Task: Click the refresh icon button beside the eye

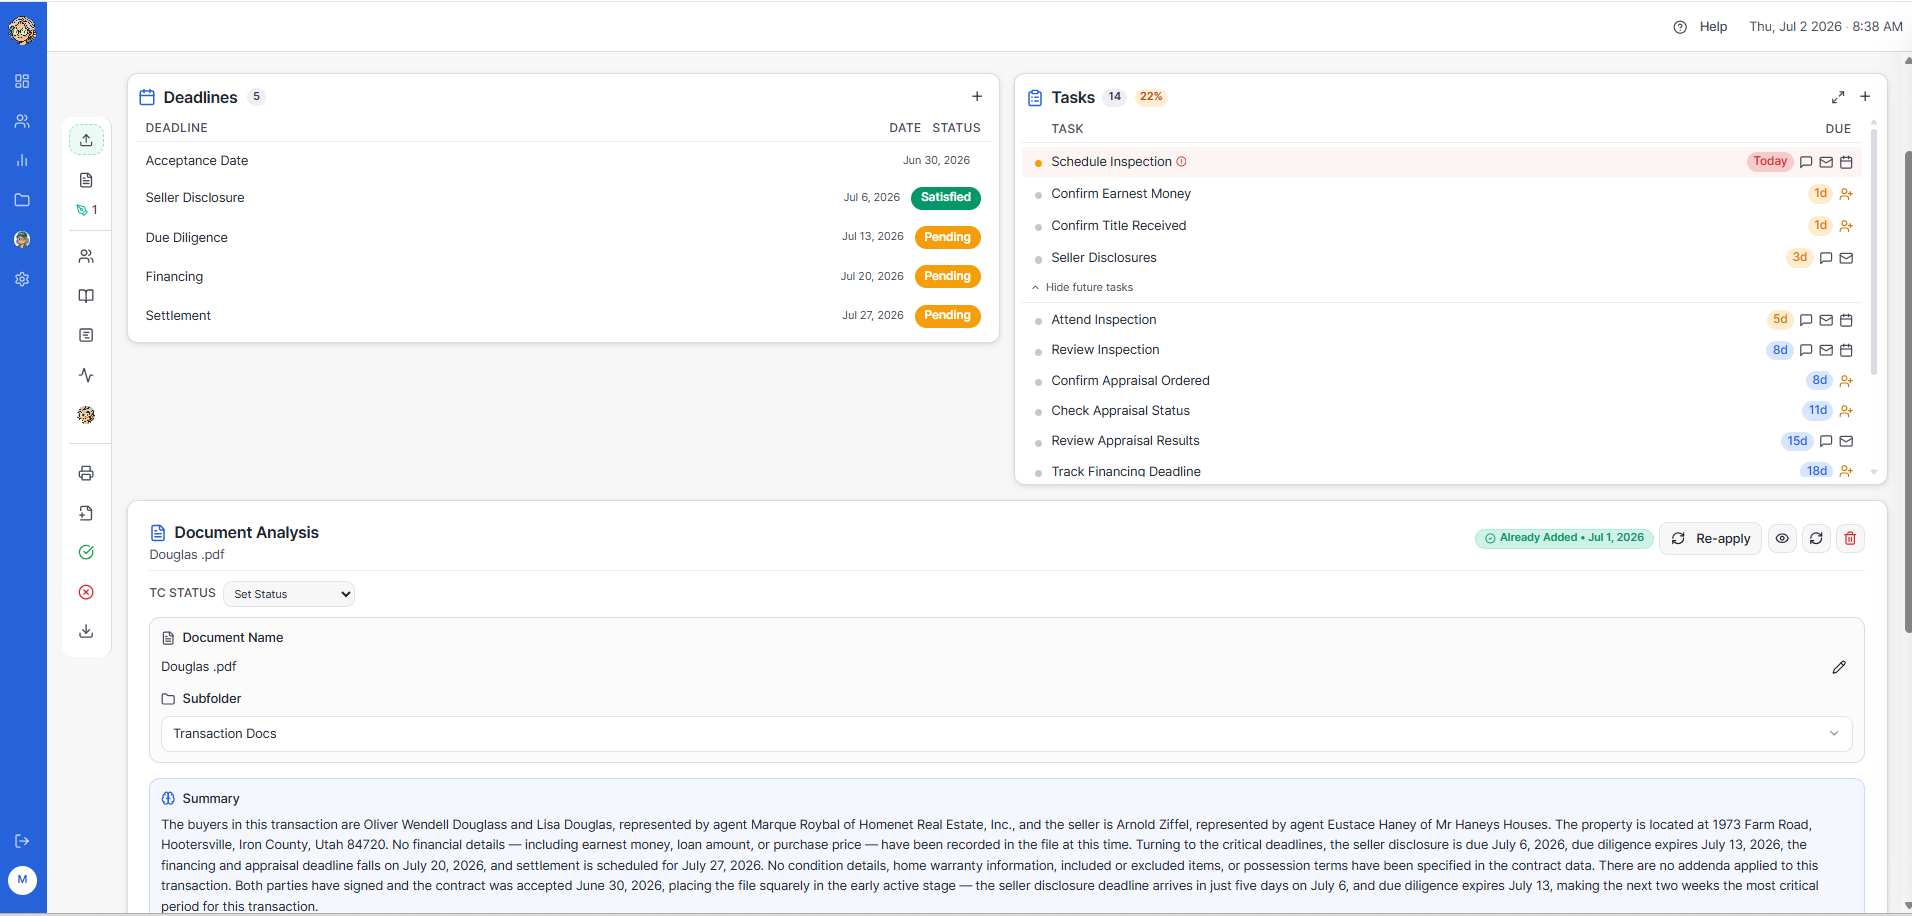Action: 1816,538
